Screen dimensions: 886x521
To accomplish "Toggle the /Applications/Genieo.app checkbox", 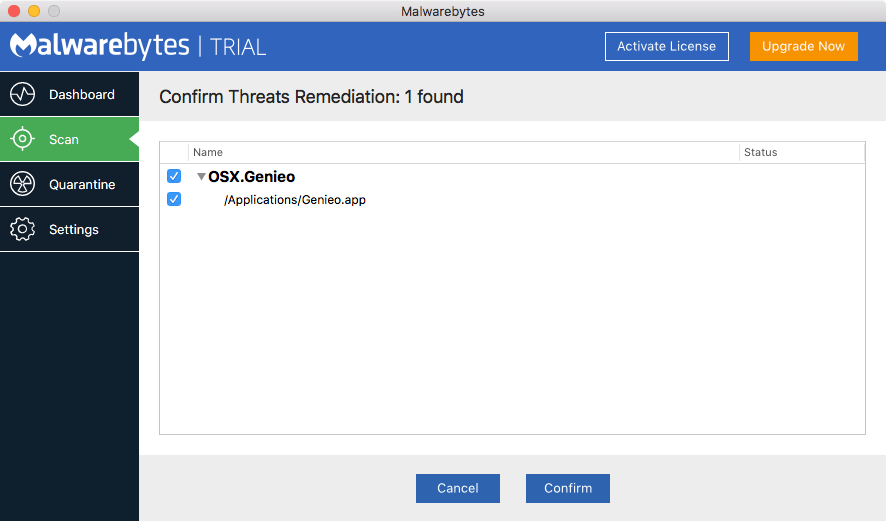I will 174,199.
